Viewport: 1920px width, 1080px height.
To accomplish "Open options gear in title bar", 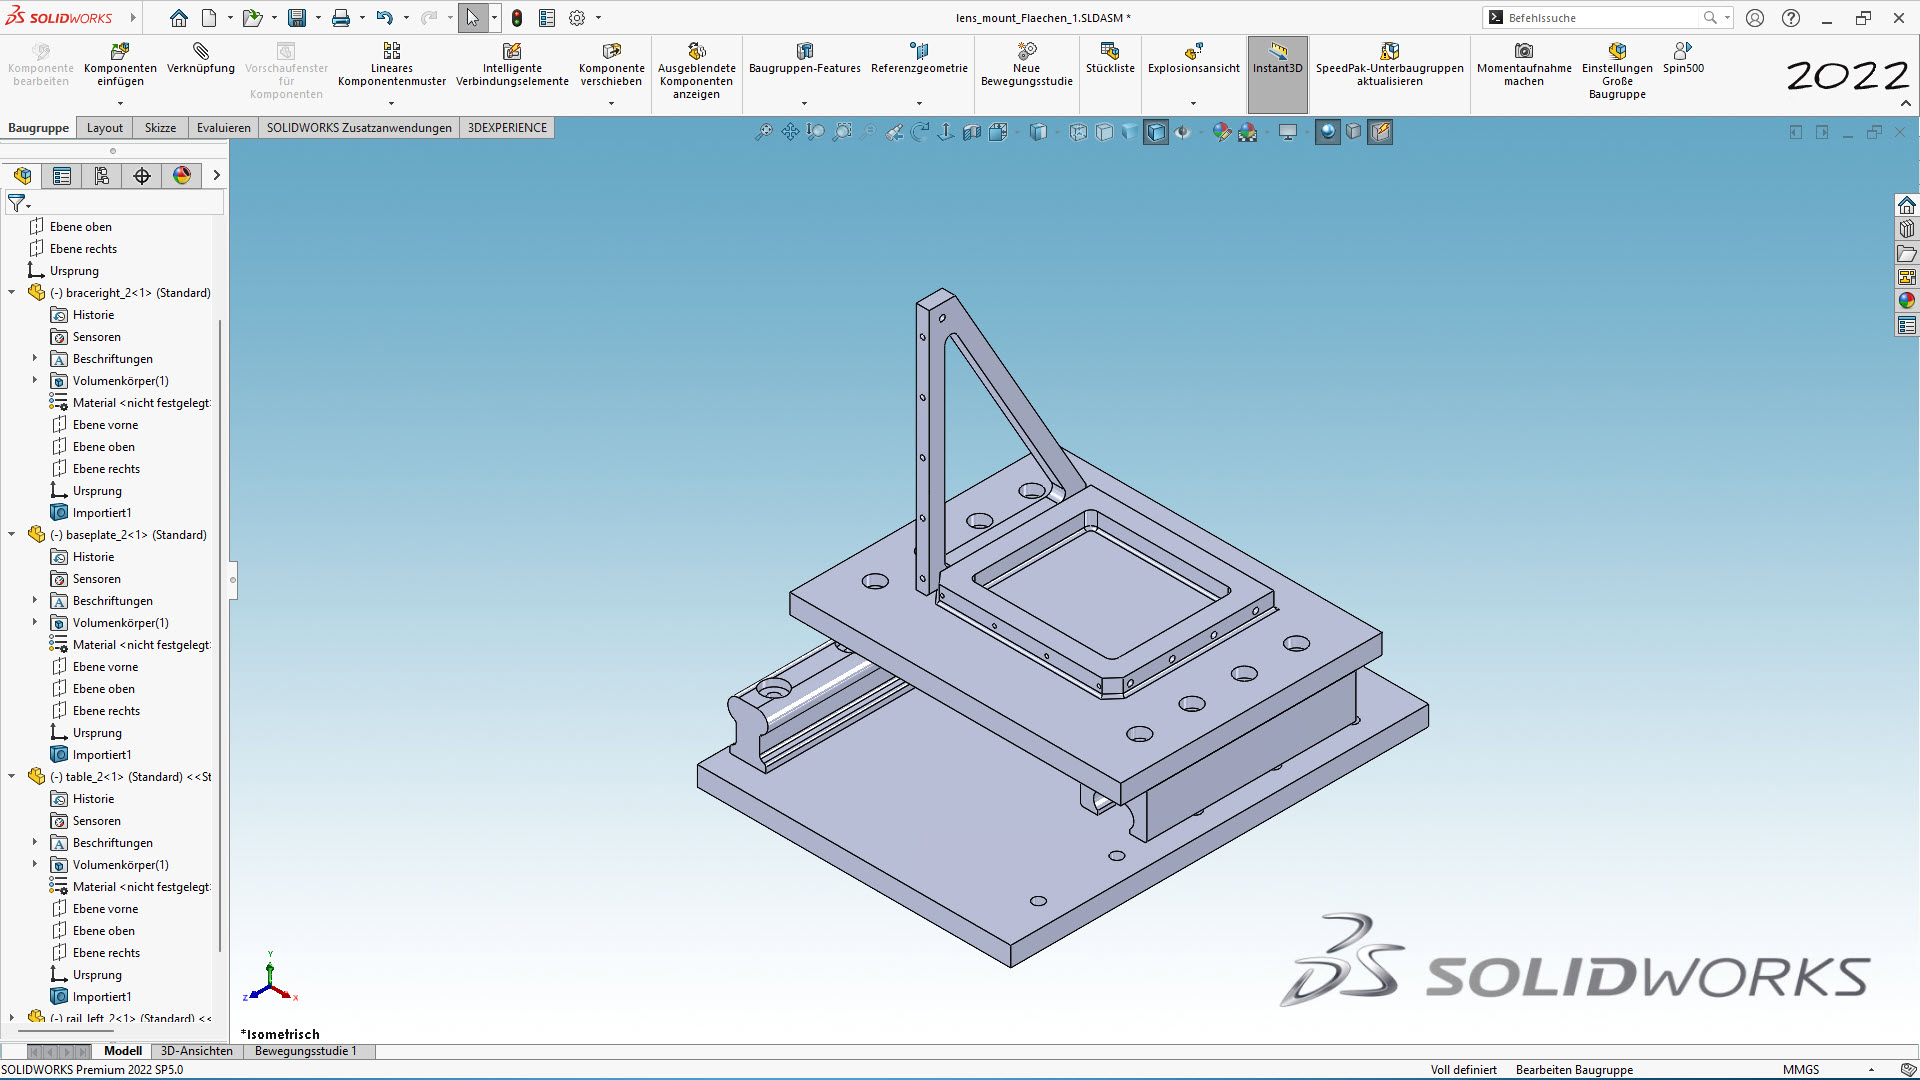I will coord(577,18).
